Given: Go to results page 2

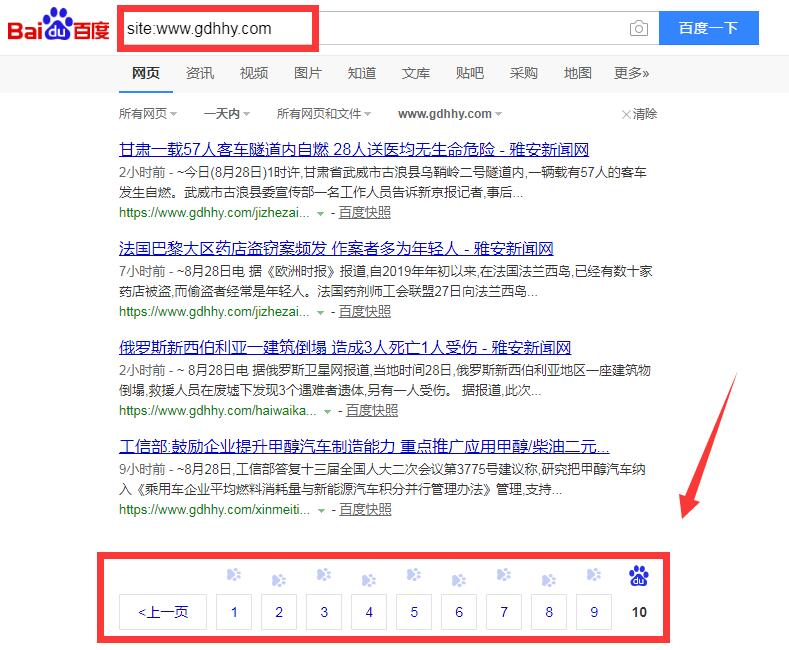Looking at the screenshot, I should [279, 612].
